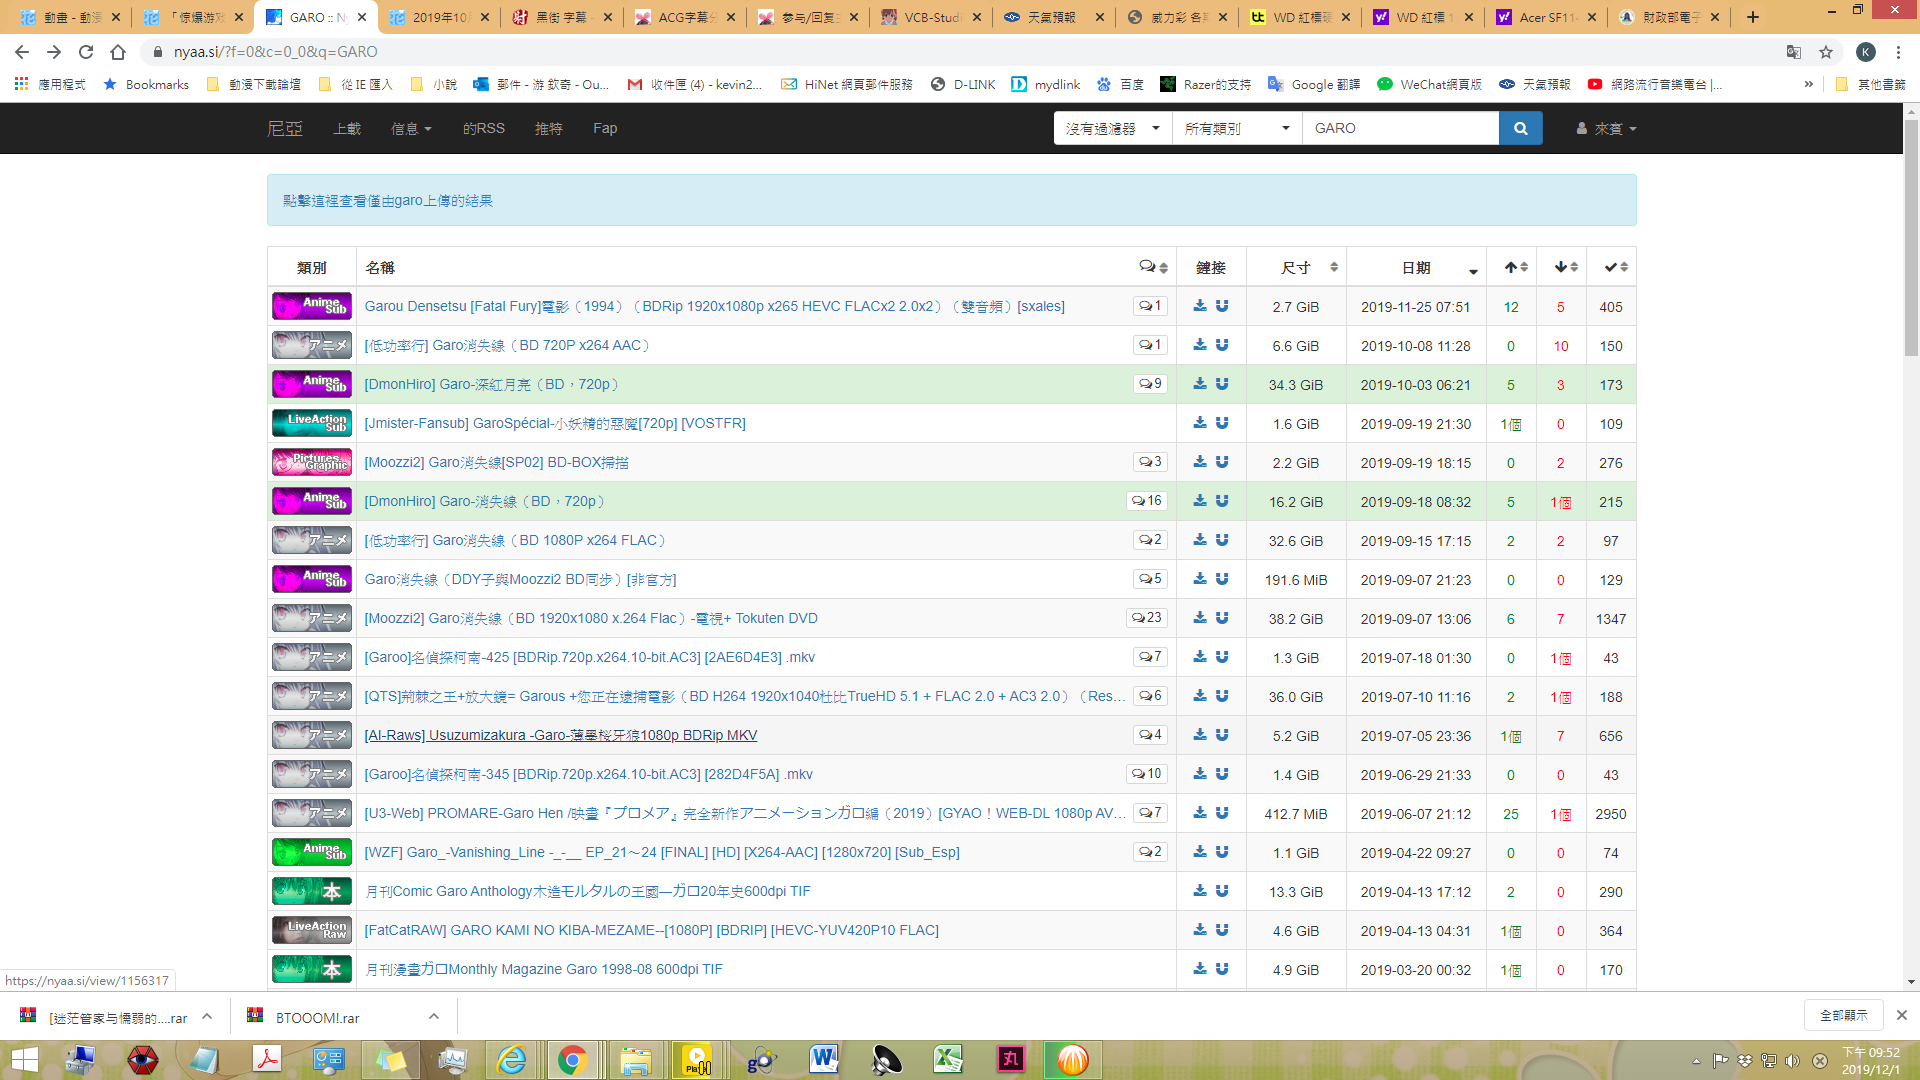Screen dimensions: 1920x1080
Task: Open D-LINK bookmark in bookmarks bar
Action: click(x=963, y=84)
